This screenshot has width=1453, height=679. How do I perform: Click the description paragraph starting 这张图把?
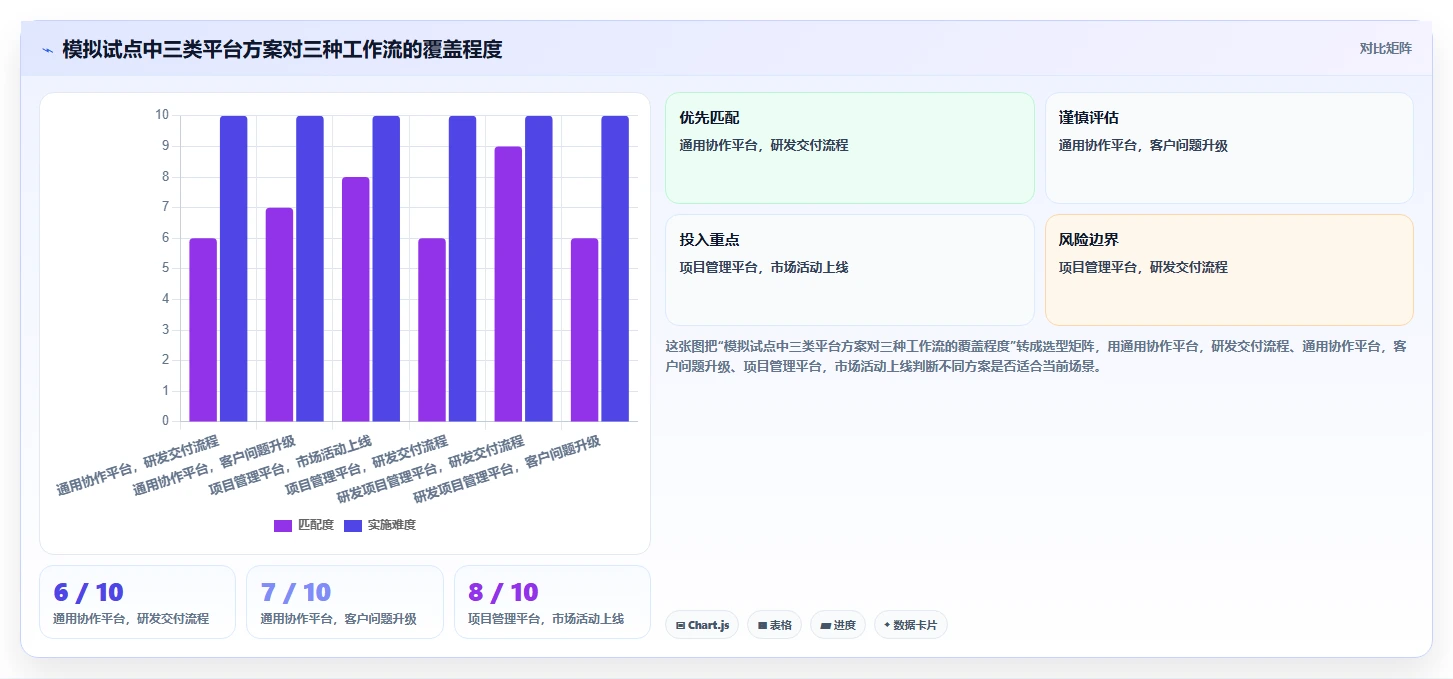click(x=1037, y=356)
